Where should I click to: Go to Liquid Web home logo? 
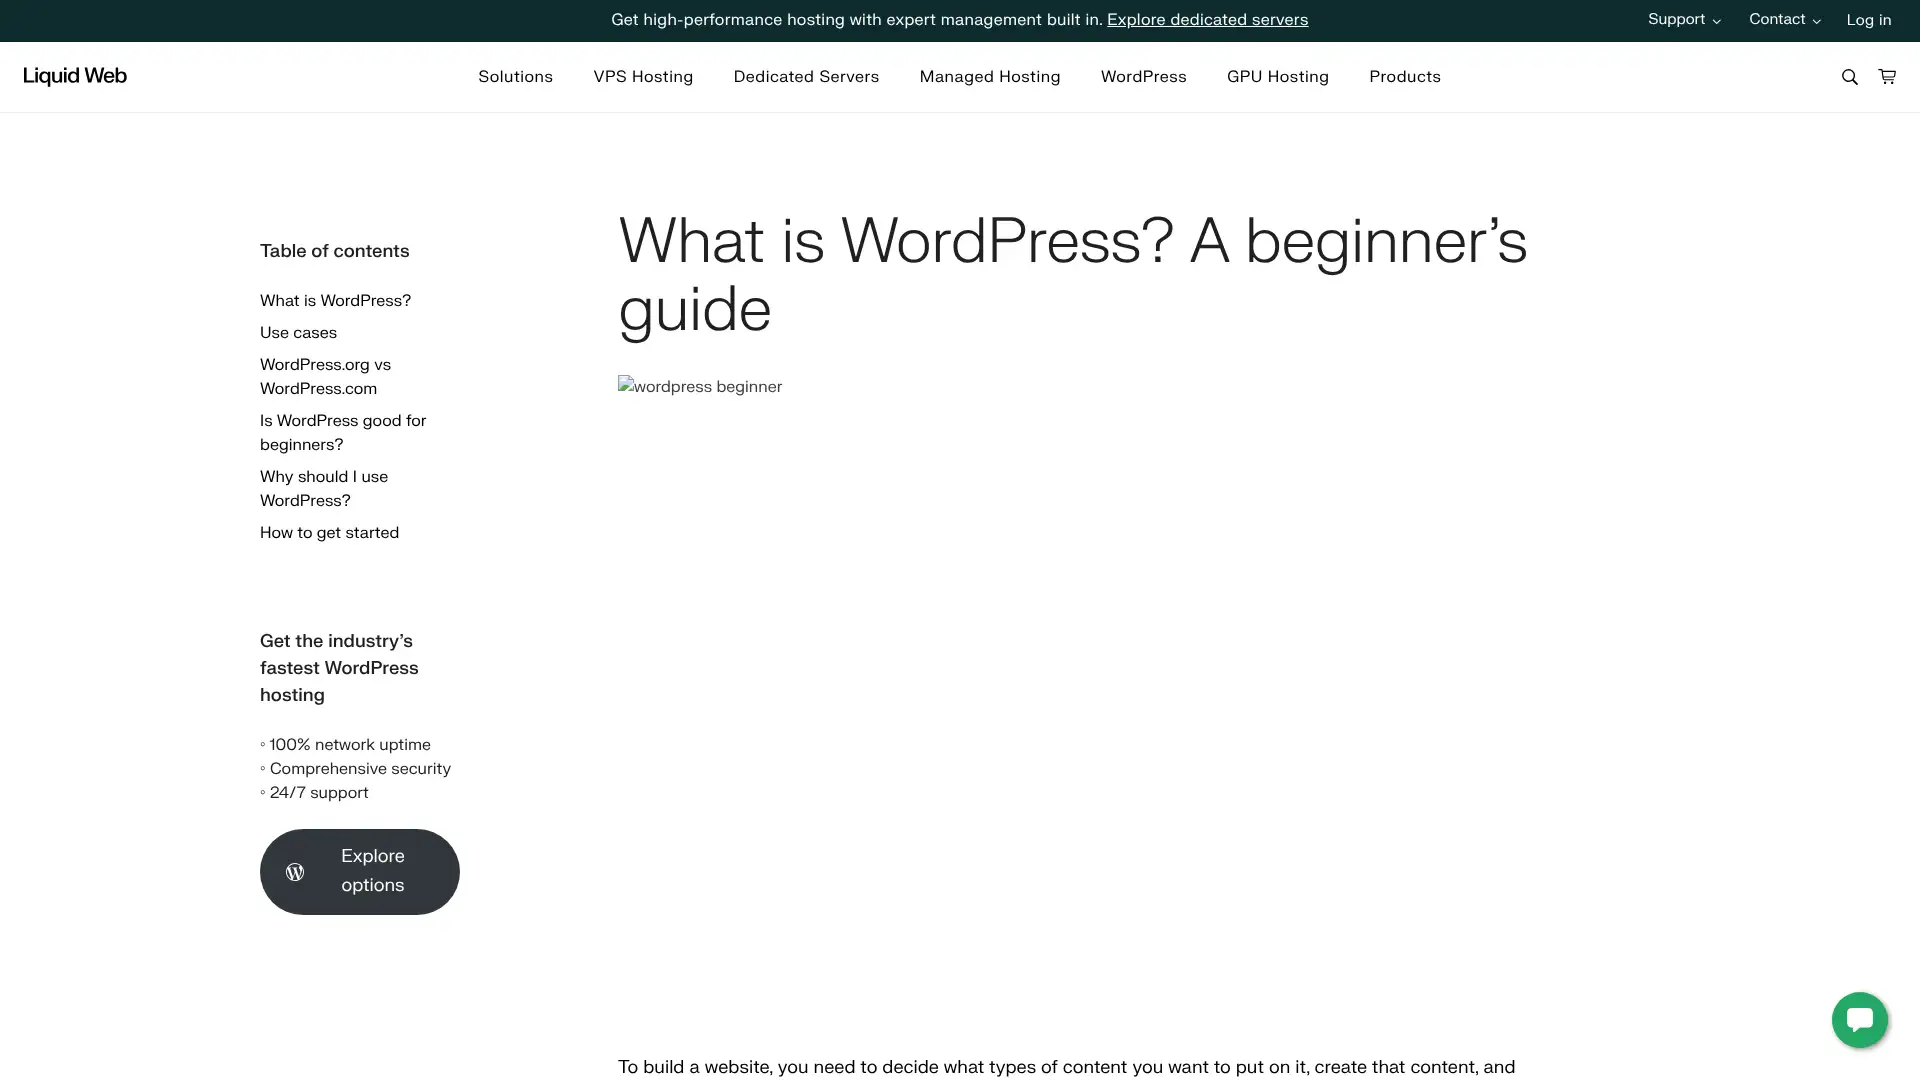(75, 76)
